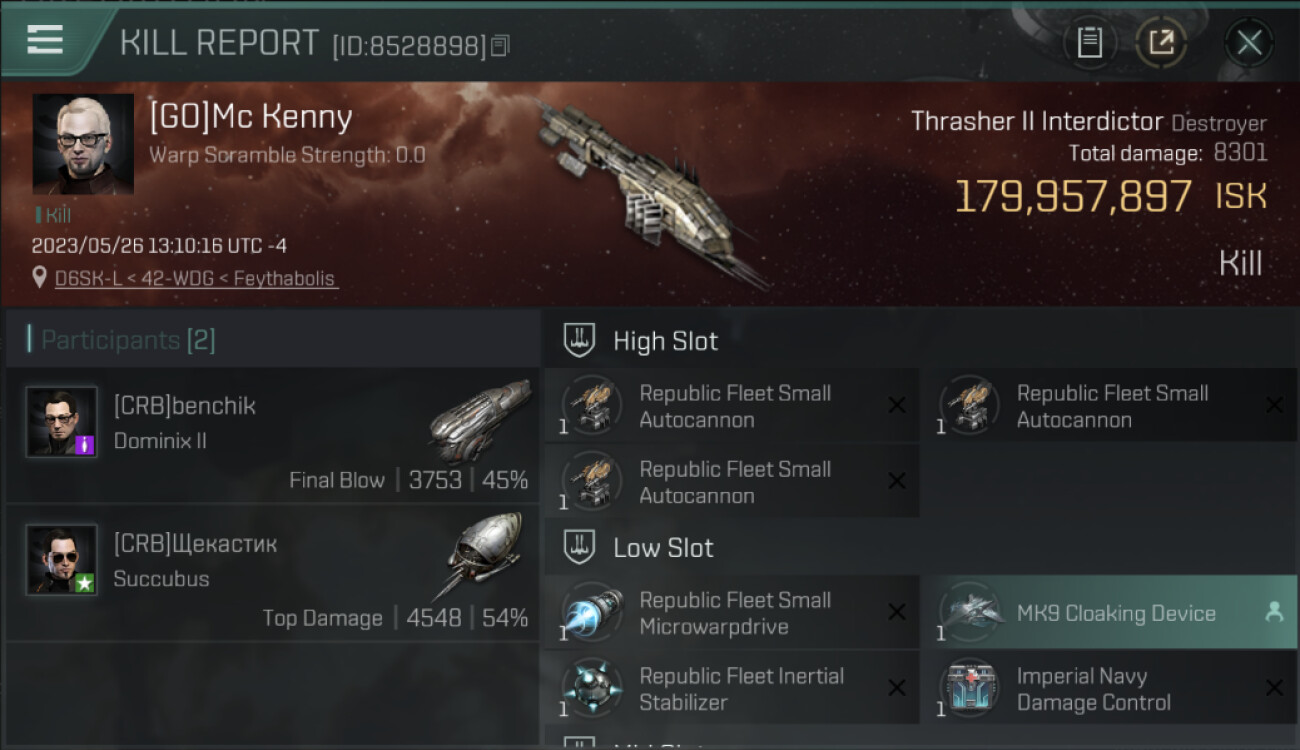Open the D6SK-L location link
This screenshot has height=750, width=1300.
pyautogui.click(x=196, y=278)
